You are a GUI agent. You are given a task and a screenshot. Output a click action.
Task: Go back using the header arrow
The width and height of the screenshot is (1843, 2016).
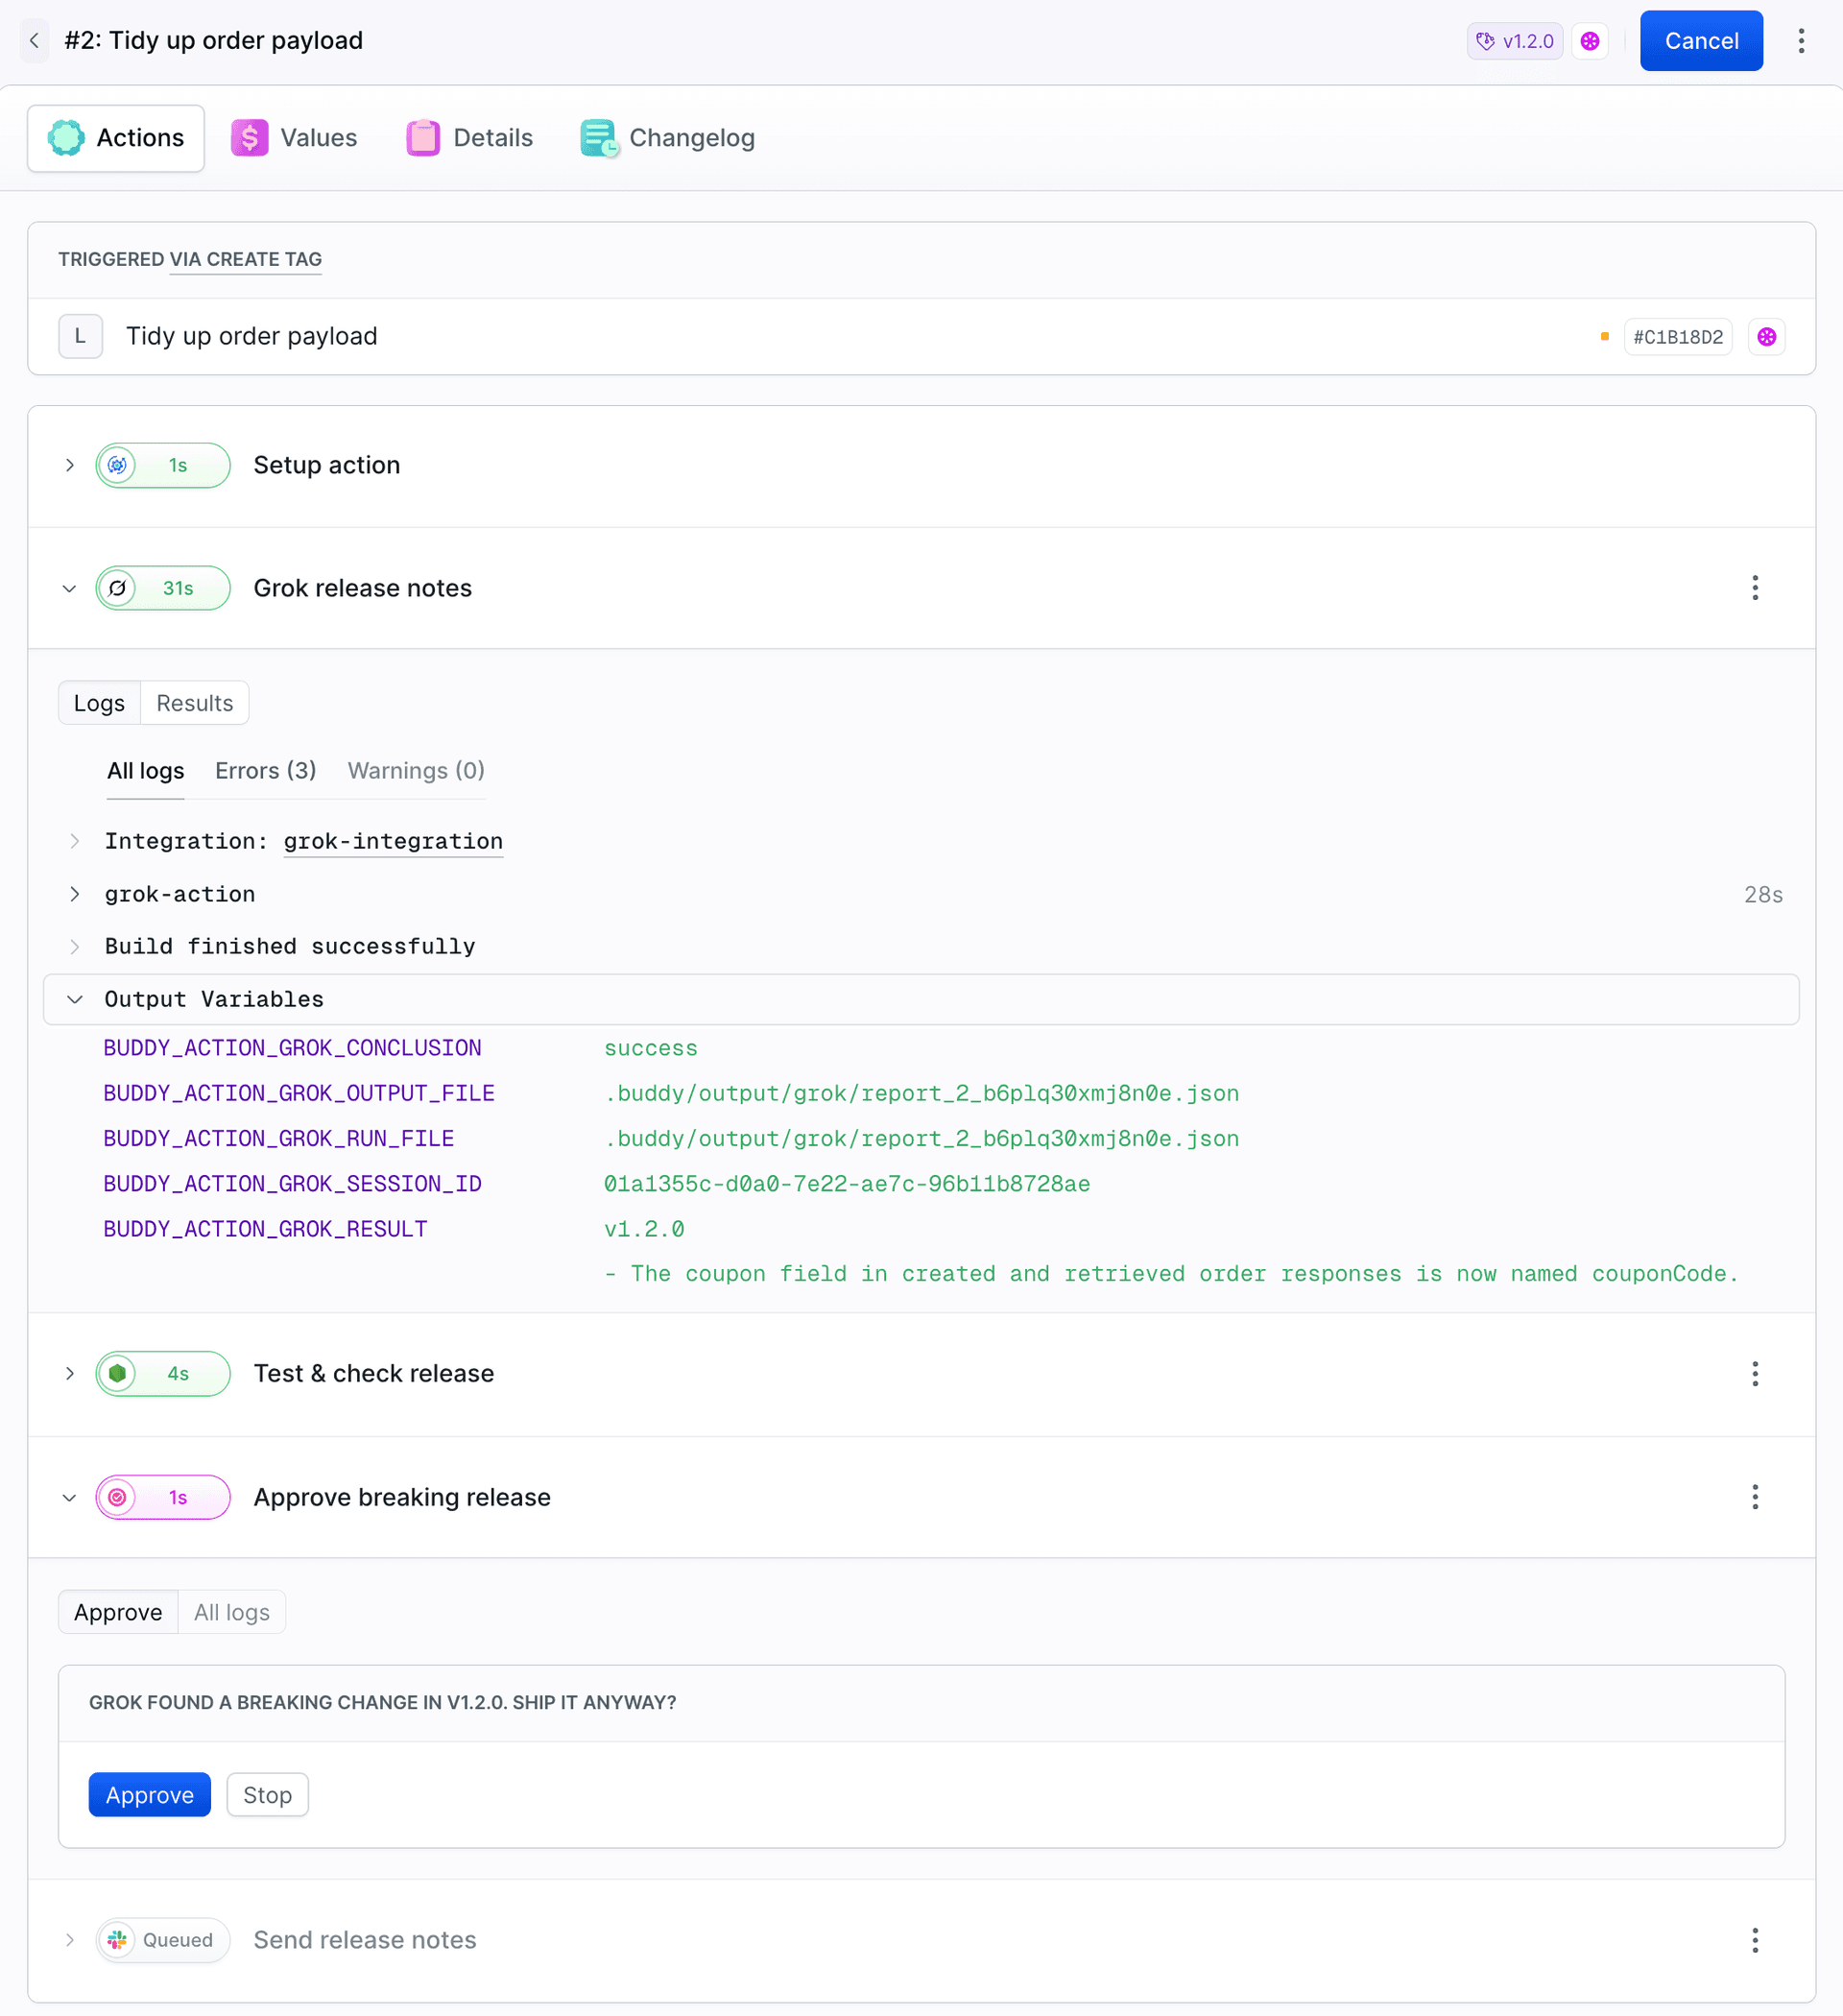coord(35,41)
